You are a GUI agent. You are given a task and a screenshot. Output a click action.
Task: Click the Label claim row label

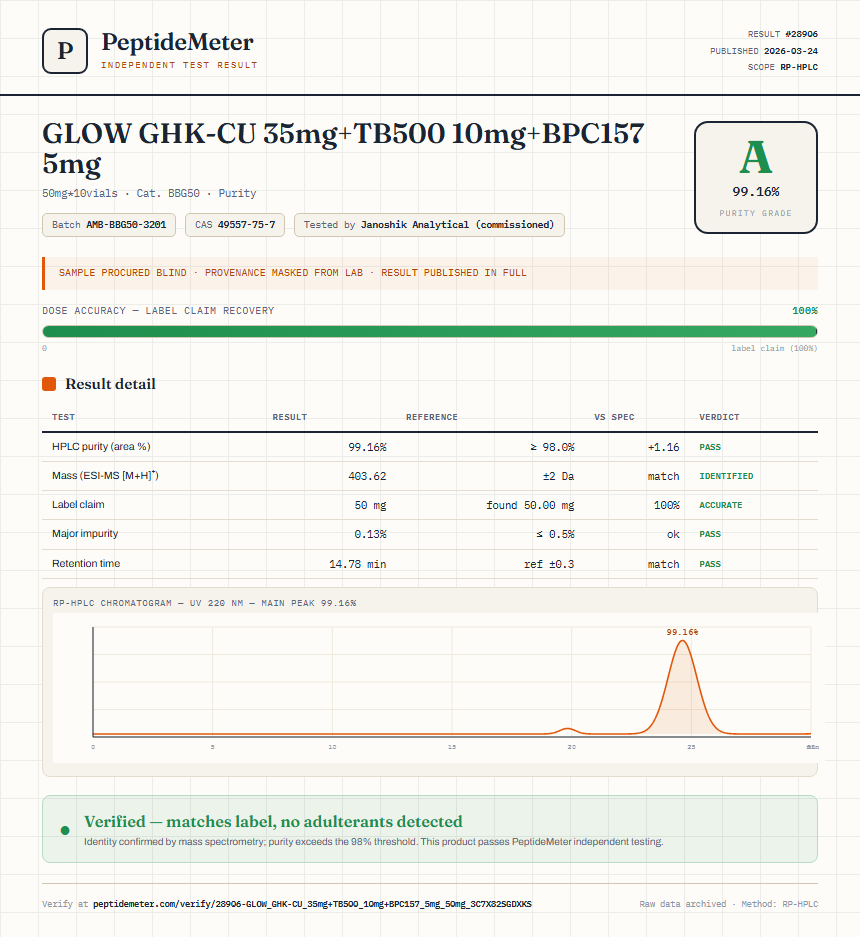[x=78, y=504]
